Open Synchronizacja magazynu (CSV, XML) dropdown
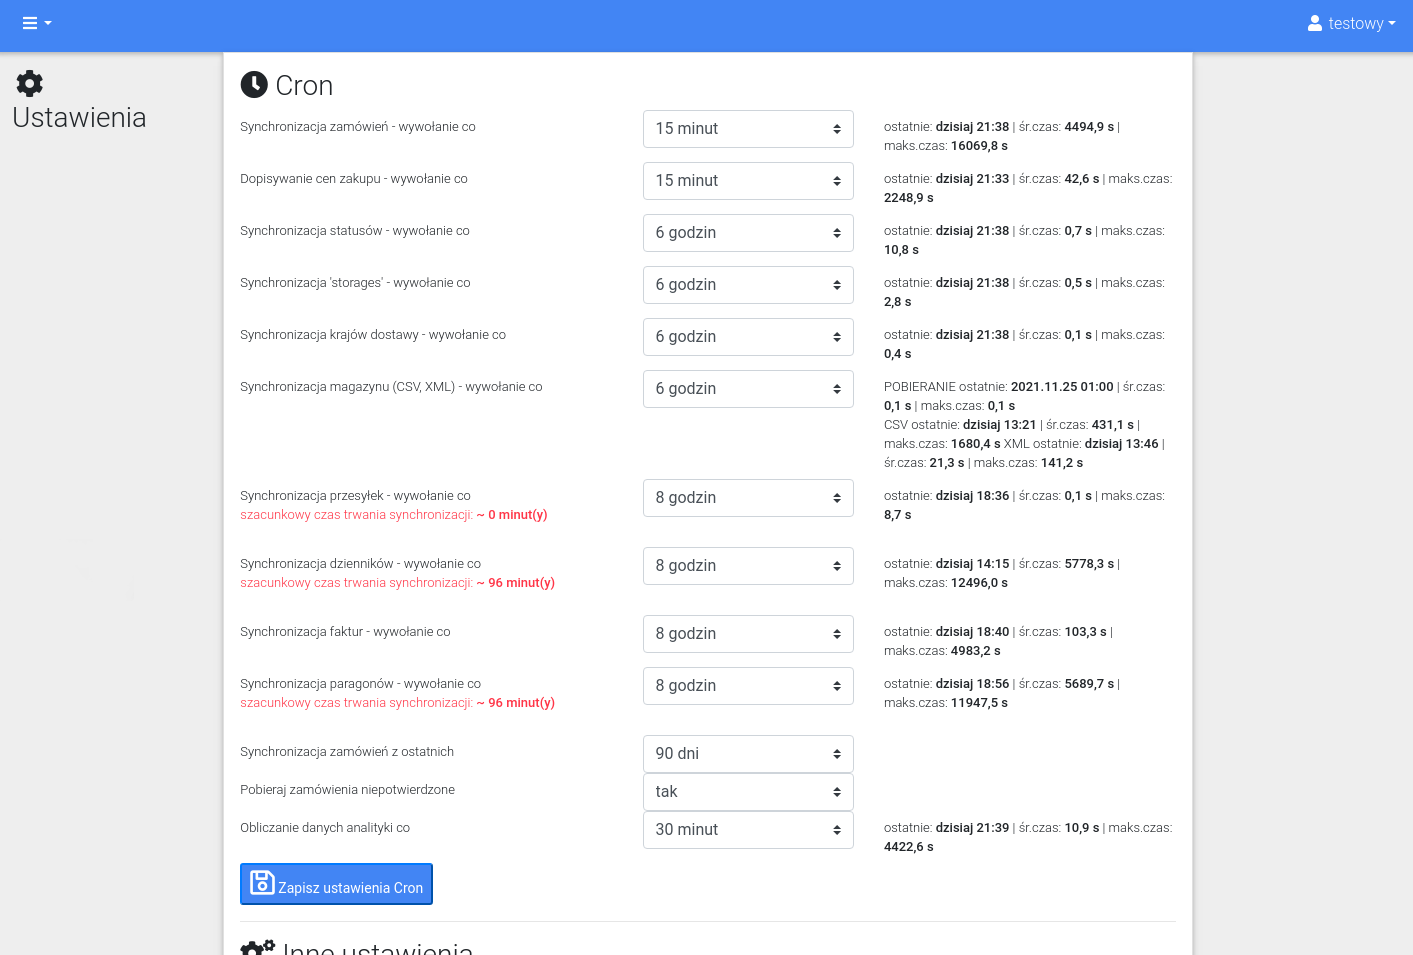 tap(748, 389)
